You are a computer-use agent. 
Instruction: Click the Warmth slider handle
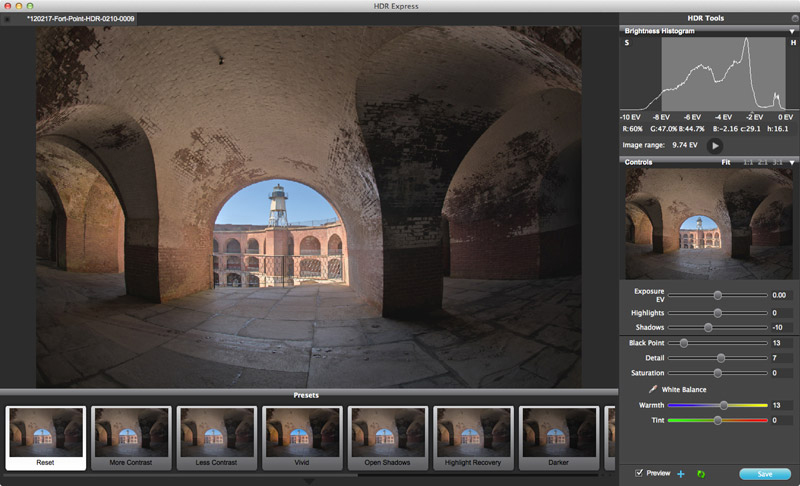click(x=724, y=405)
